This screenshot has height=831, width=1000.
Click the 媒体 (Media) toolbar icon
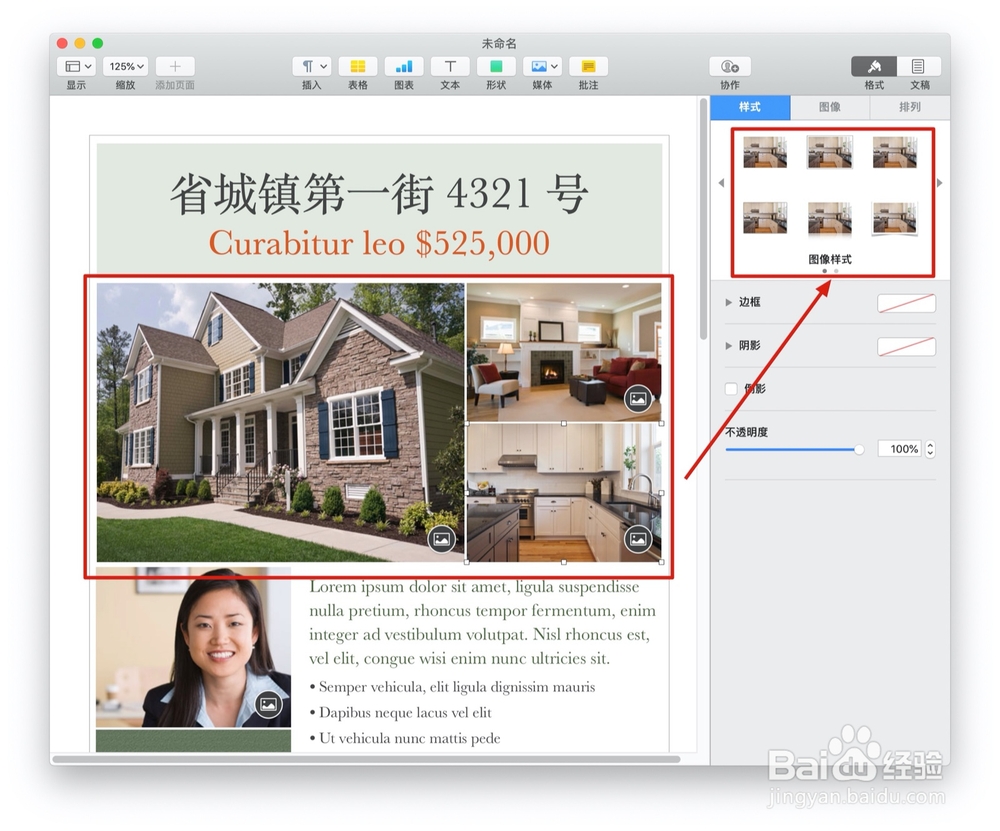(x=541, y=66)
